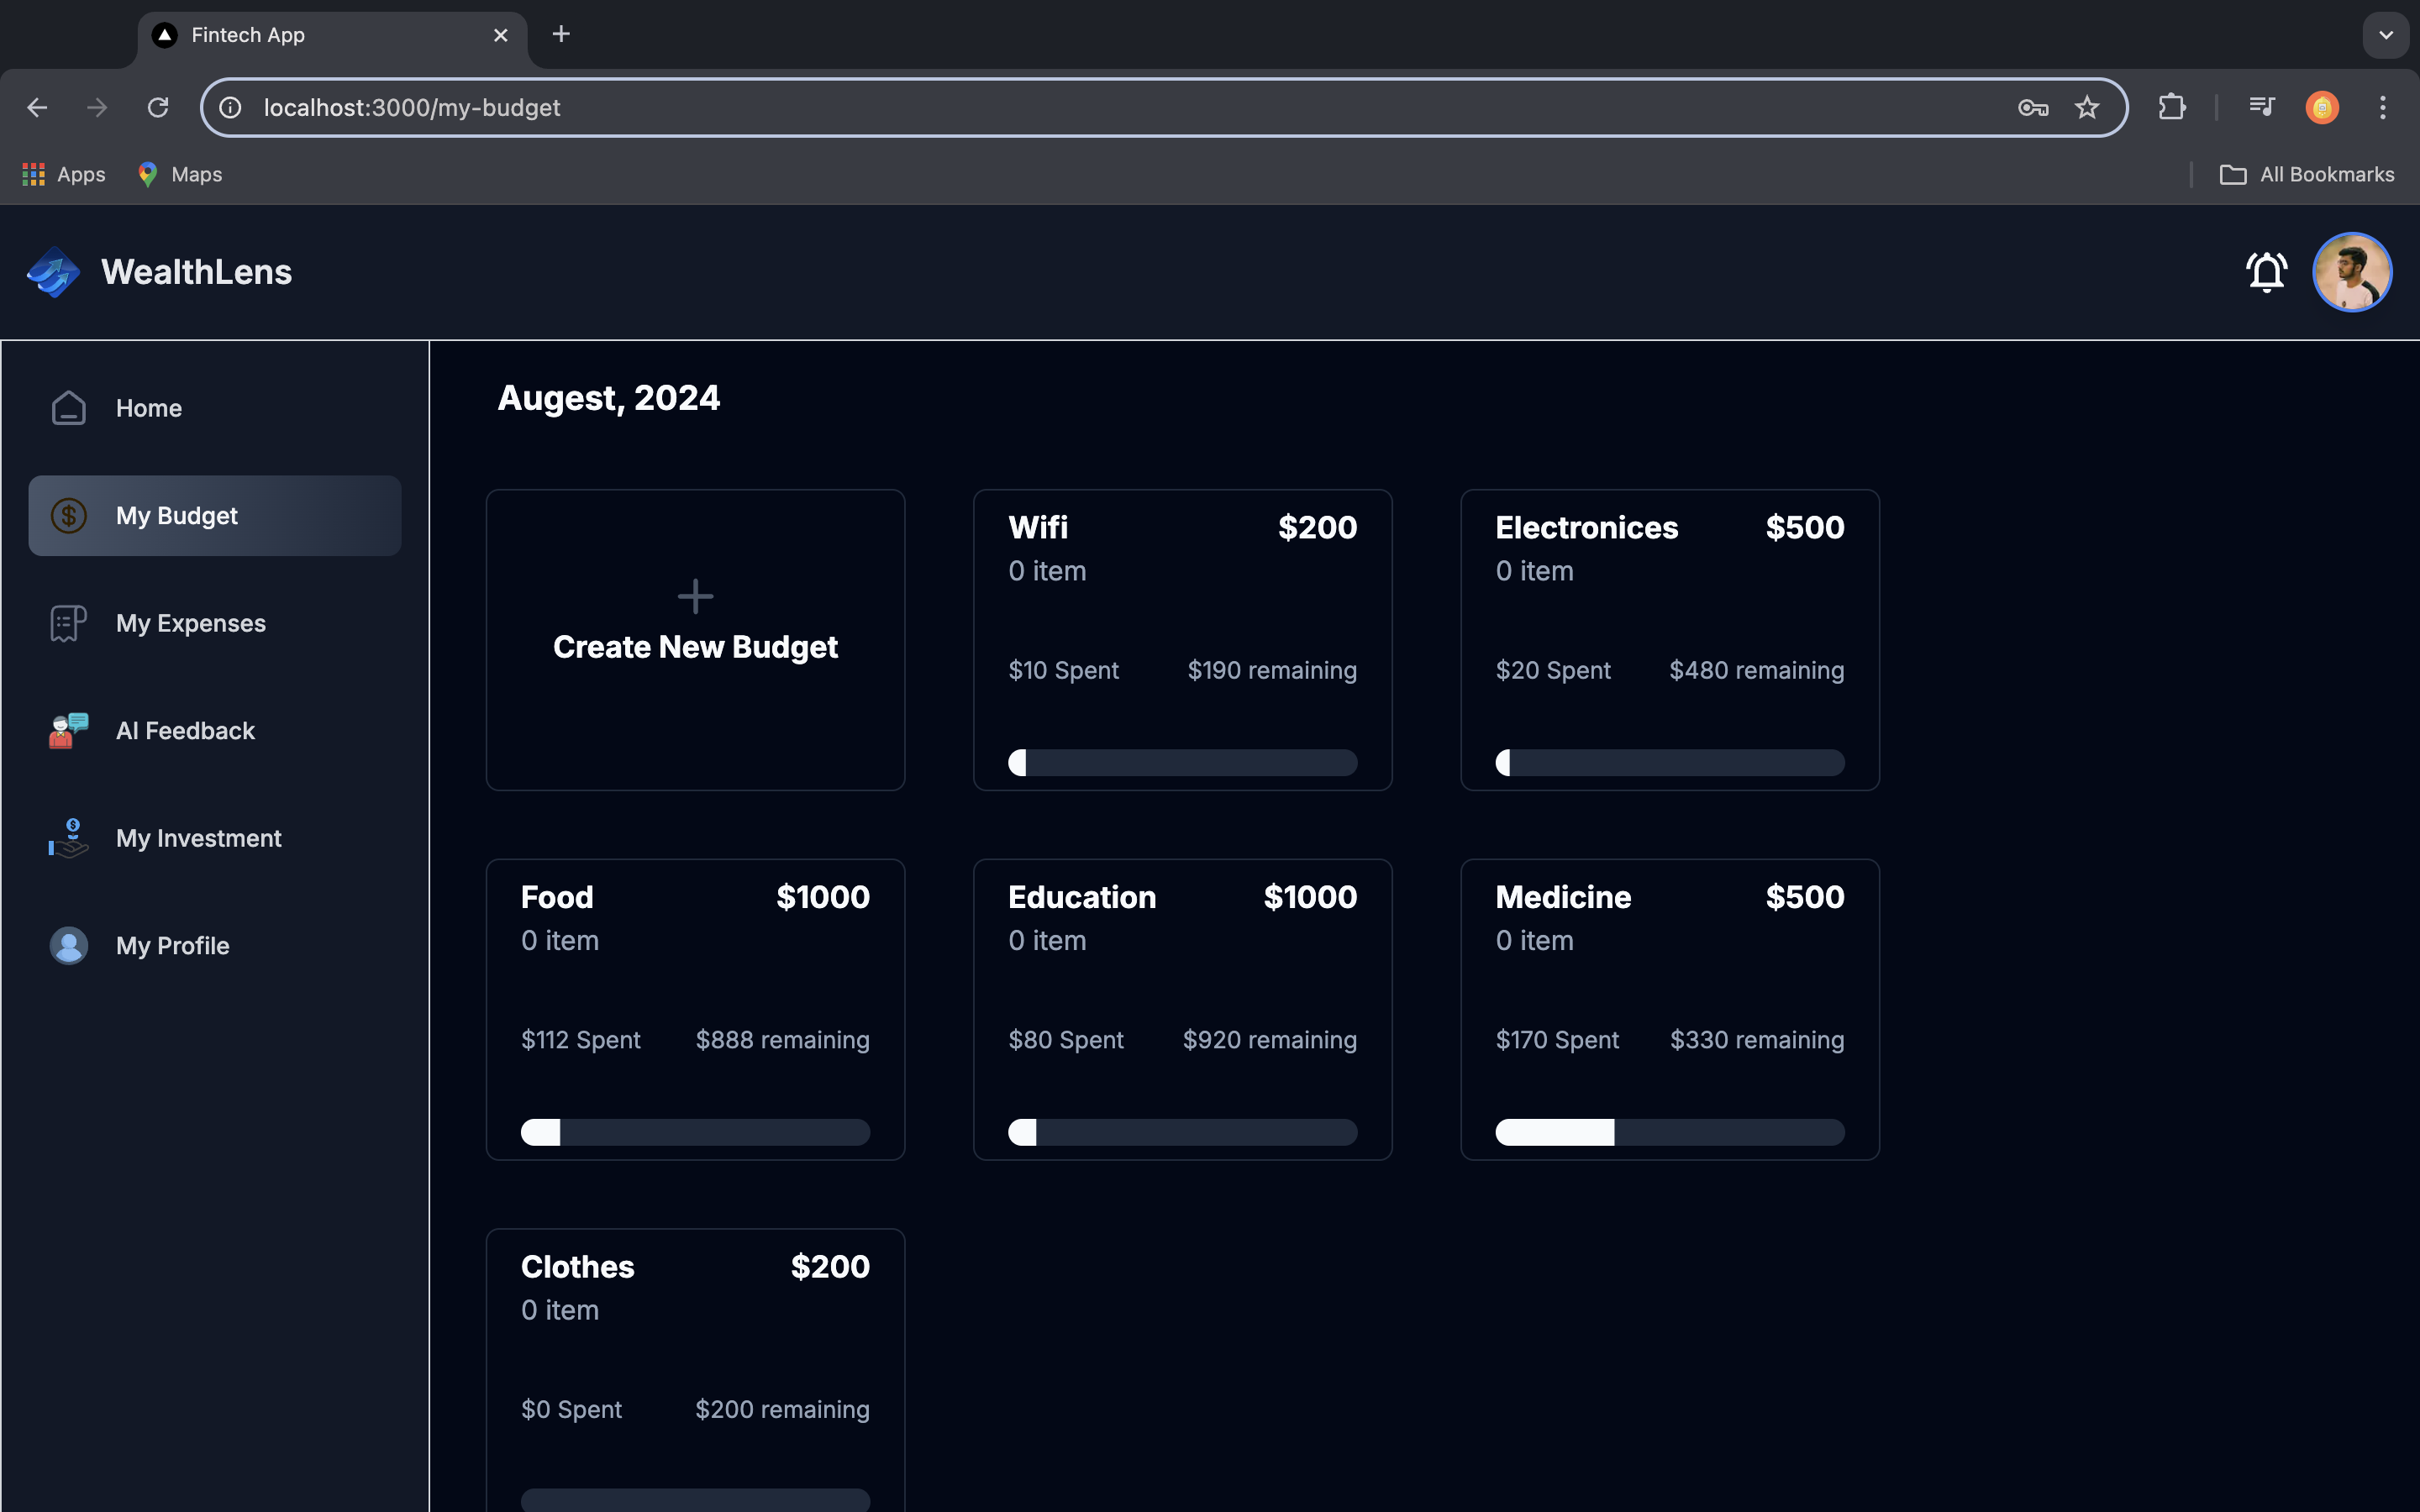Screen dimensions: 2420x1512
Task: Open the user avatar in header
Action: pos(2351,272)
